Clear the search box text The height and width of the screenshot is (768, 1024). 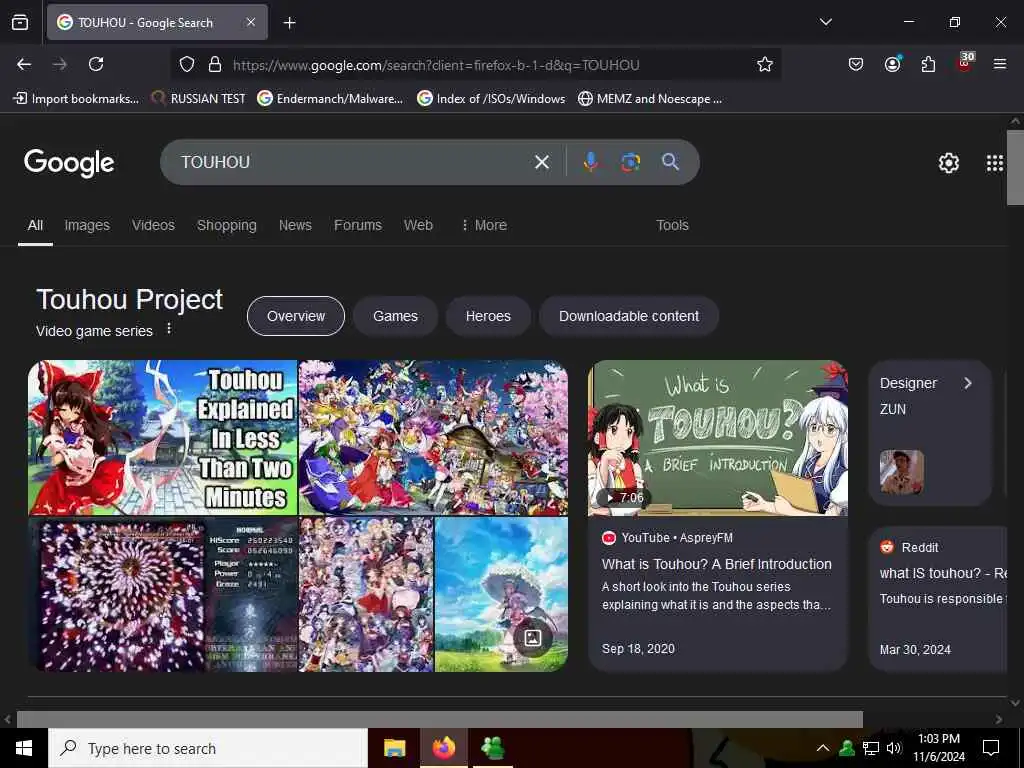click(541, 162)
